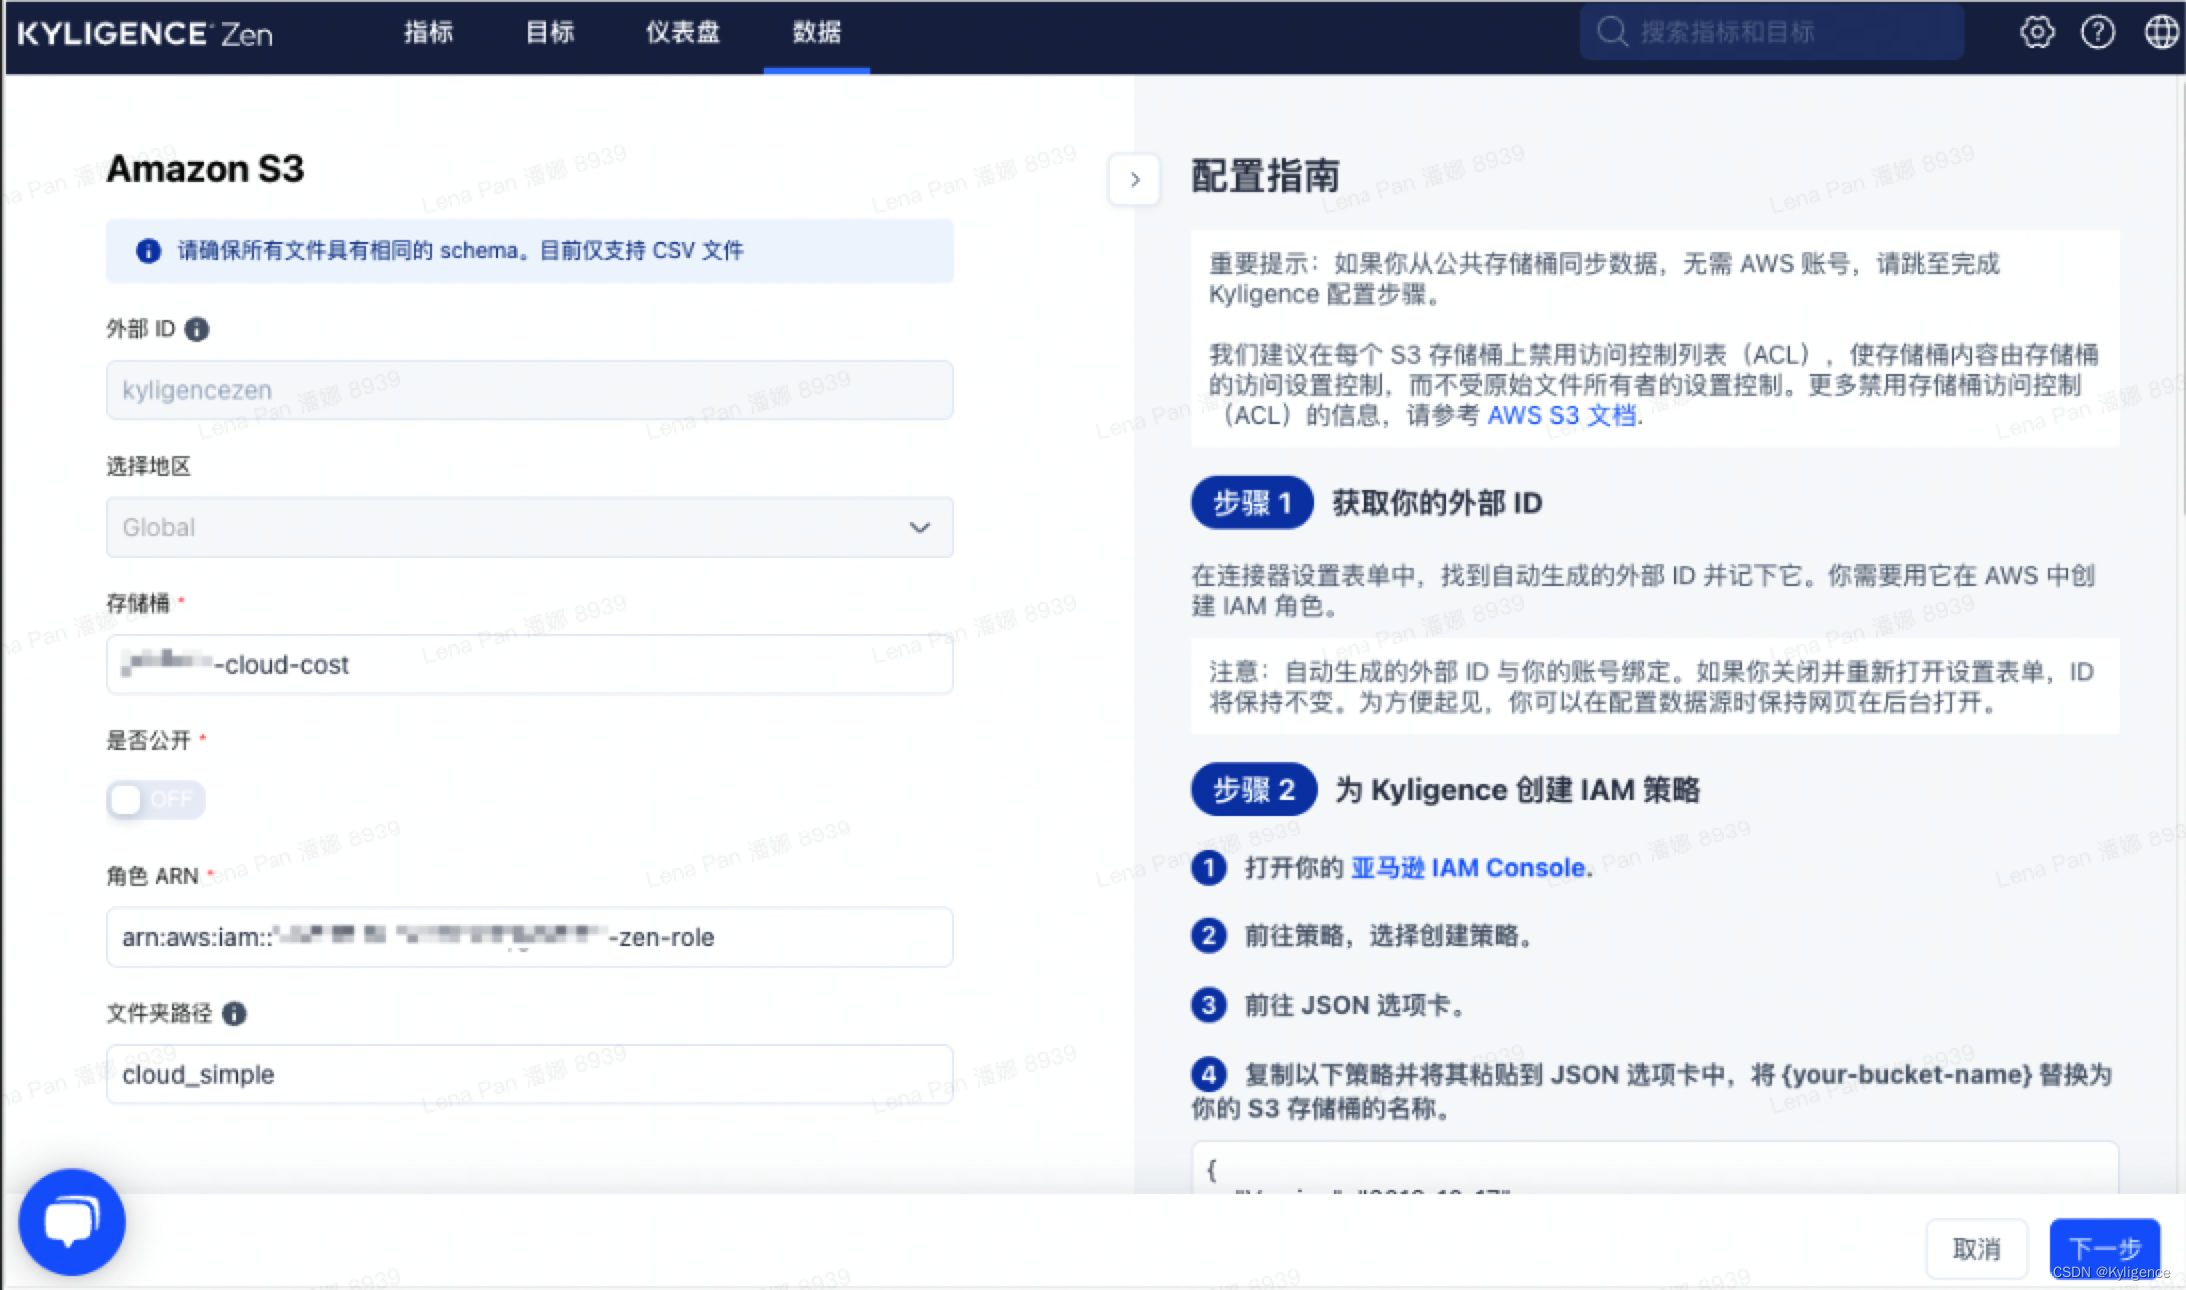Click the 存储桶 input field
2186x1290 pixels.
(x=529, y=664)
